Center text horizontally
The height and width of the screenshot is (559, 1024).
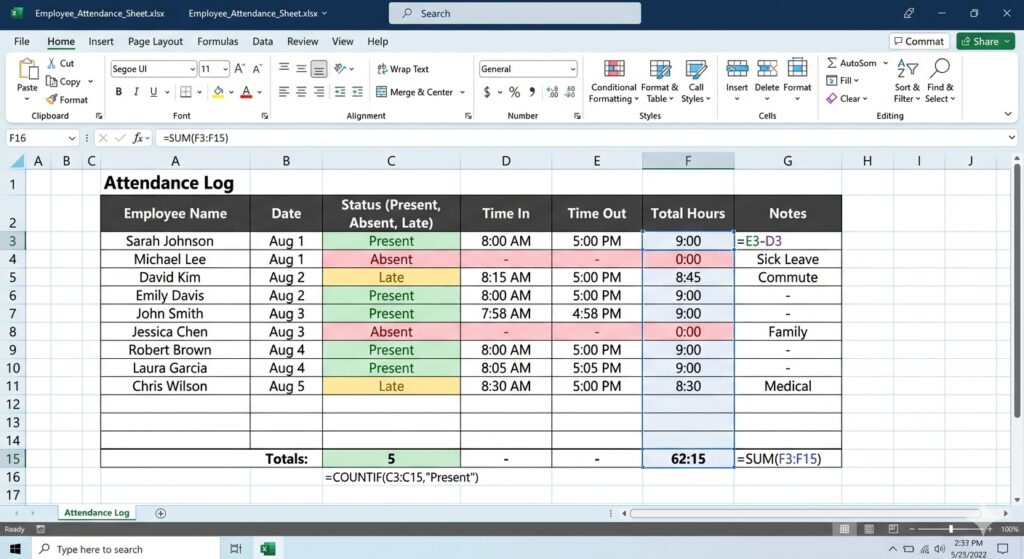301,92
